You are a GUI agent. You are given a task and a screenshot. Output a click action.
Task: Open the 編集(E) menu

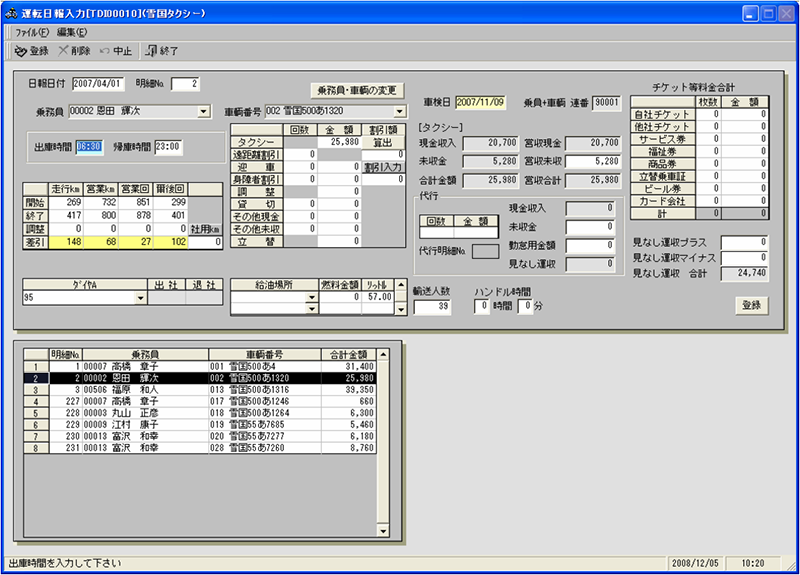coord(72,32)
